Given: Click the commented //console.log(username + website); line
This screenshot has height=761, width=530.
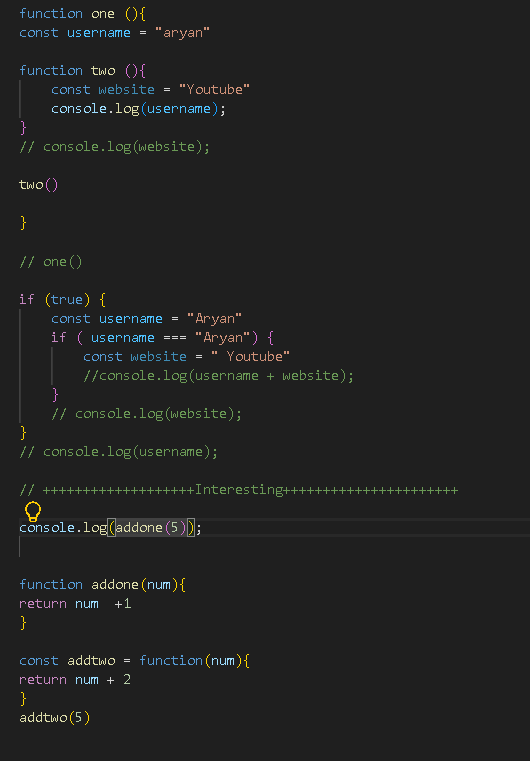Looking at the screenshot, I should pyautogui.click(x=218, y=376).
